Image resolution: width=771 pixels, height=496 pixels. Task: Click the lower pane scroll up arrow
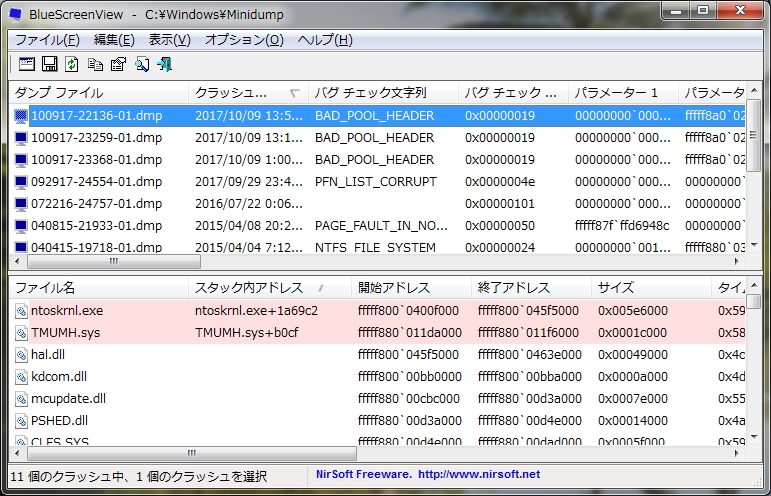coord(754,286)
